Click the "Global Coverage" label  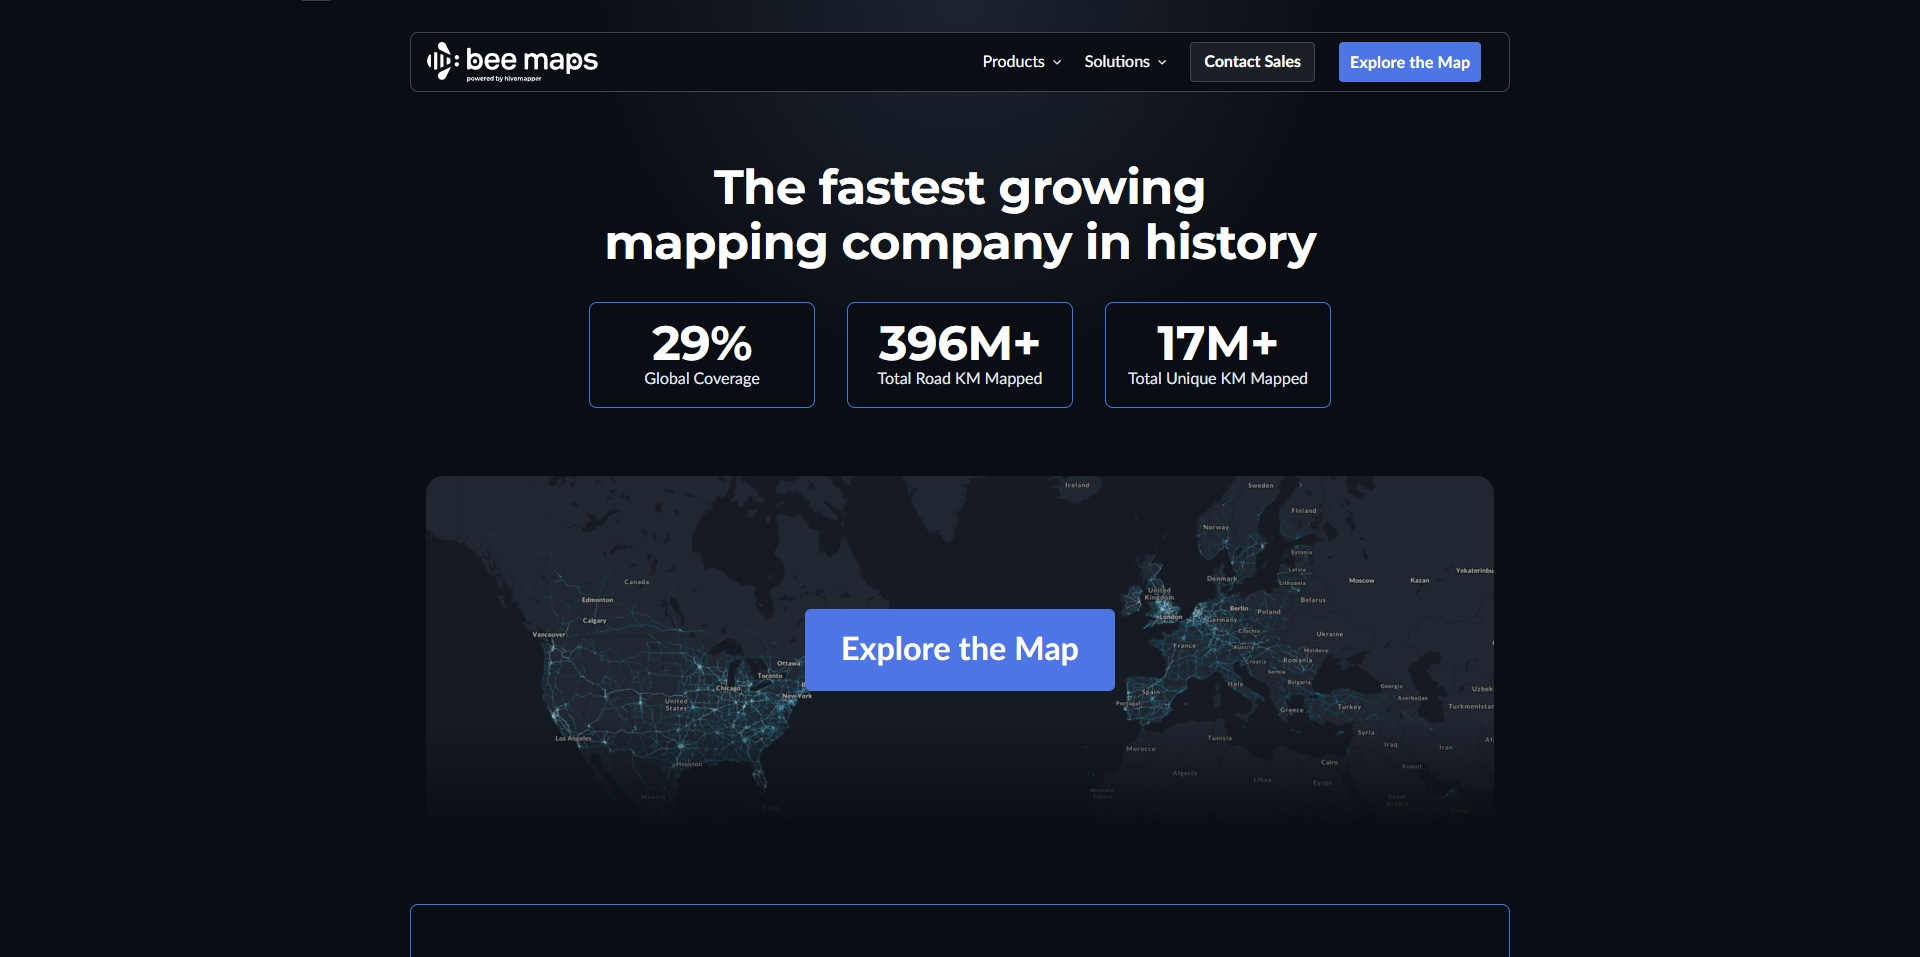click(x=702, y=379)
